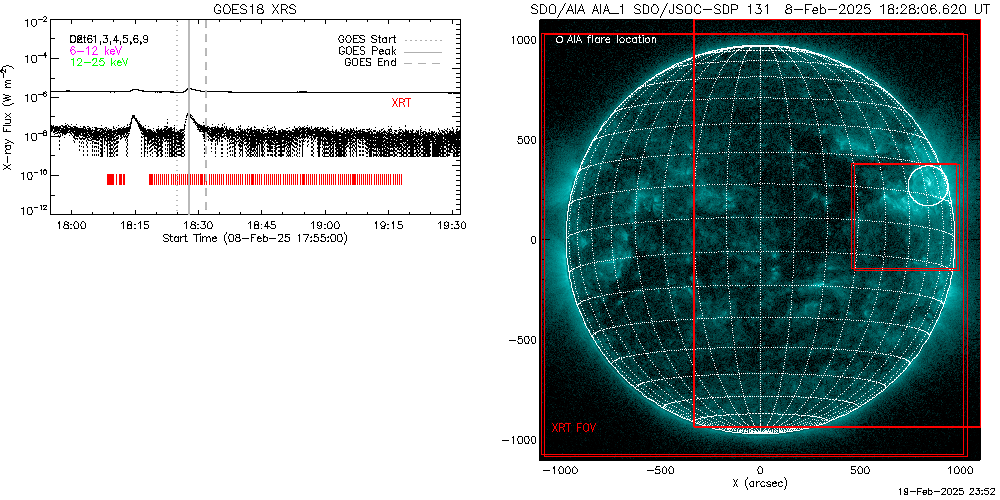Click the 1000 Y-axis tick label
The width and height of the screenshot is (1000, 500).
522,39
